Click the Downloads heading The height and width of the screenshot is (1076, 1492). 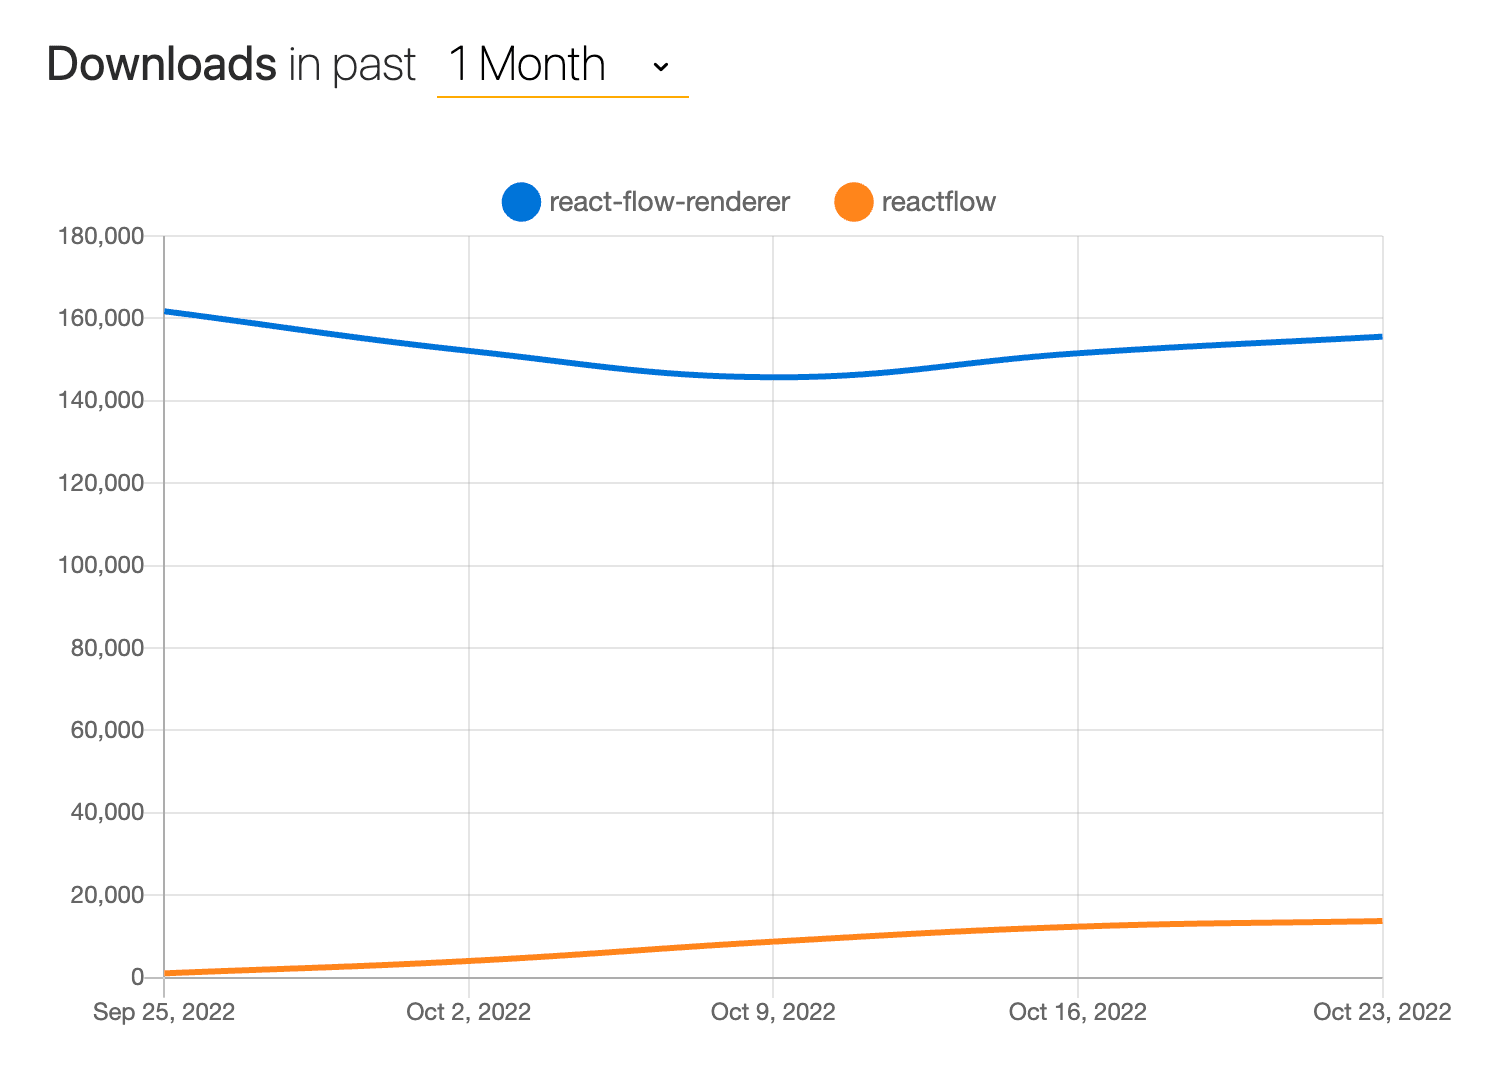point(162,63)
